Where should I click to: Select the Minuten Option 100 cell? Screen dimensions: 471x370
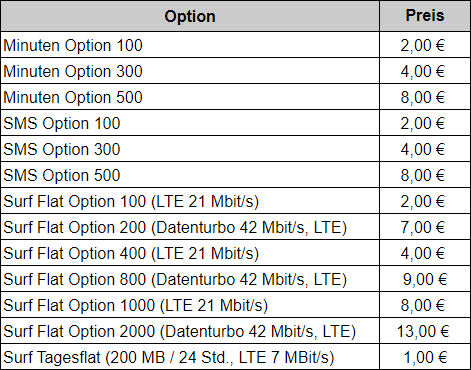190,45
